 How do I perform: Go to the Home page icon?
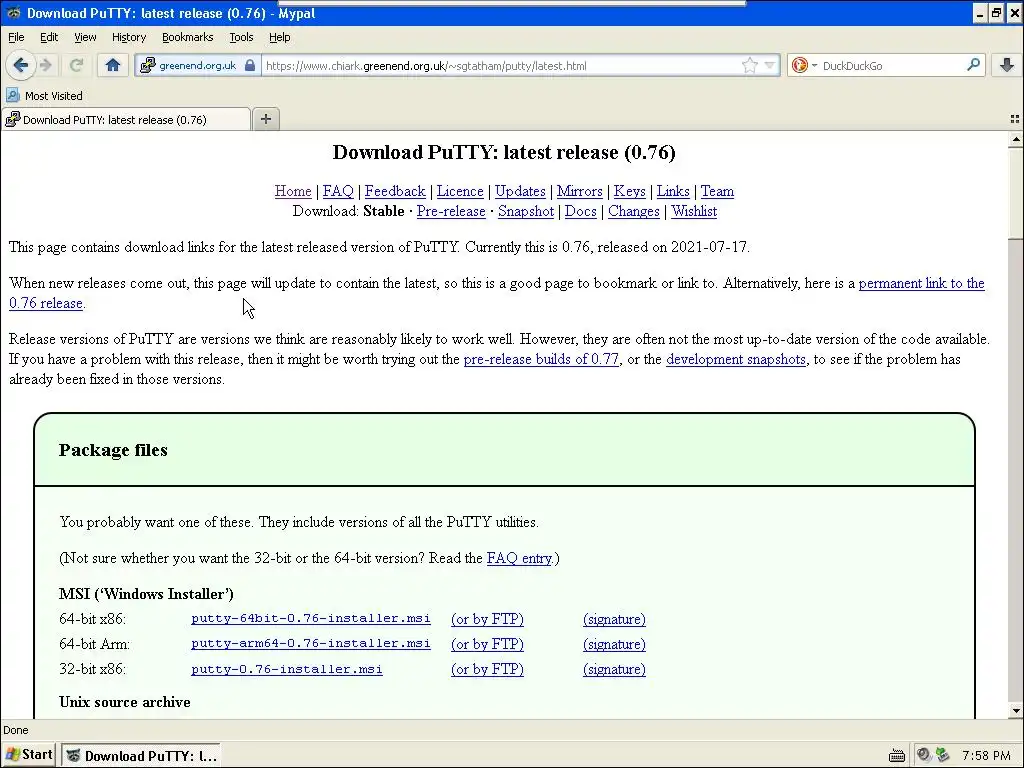click(x=113, y=65)
